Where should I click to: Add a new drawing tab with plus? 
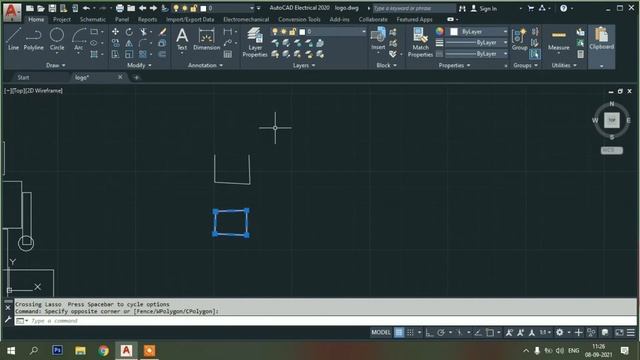pyautogui.click(x=136, y=77)
